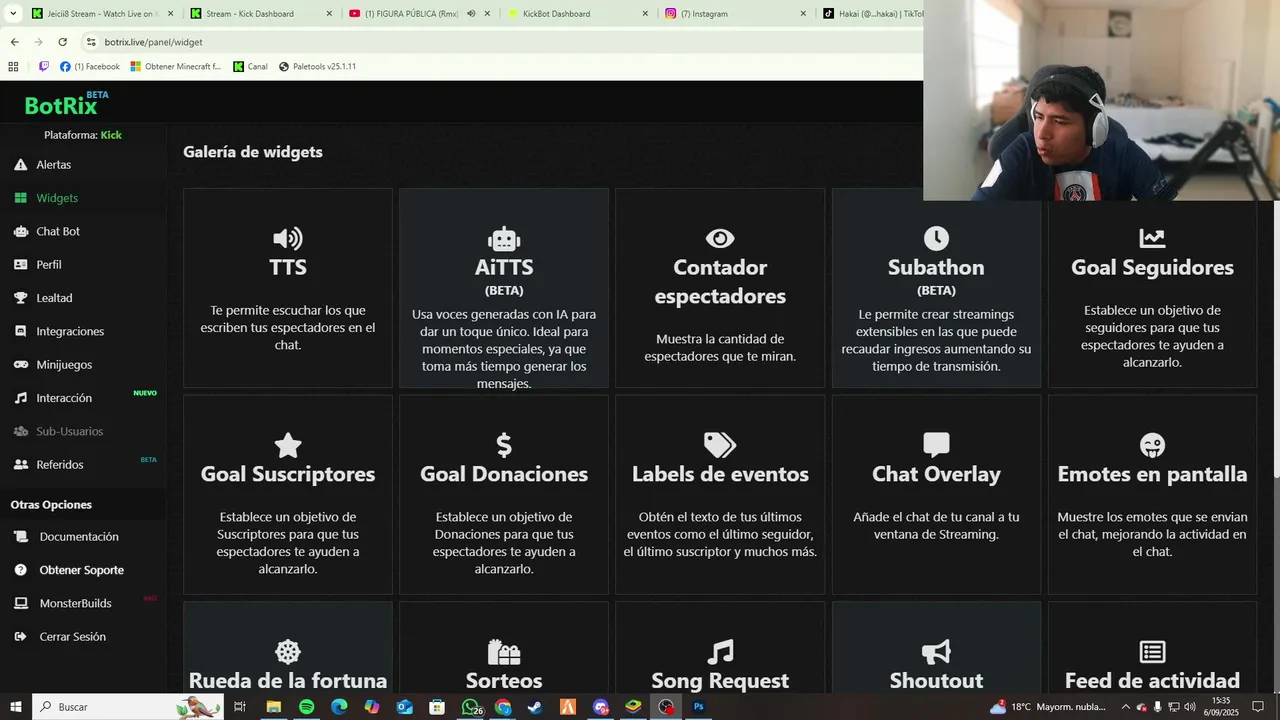Click the Chat Overlay speech bubble icon

click(x=936, y=445)
